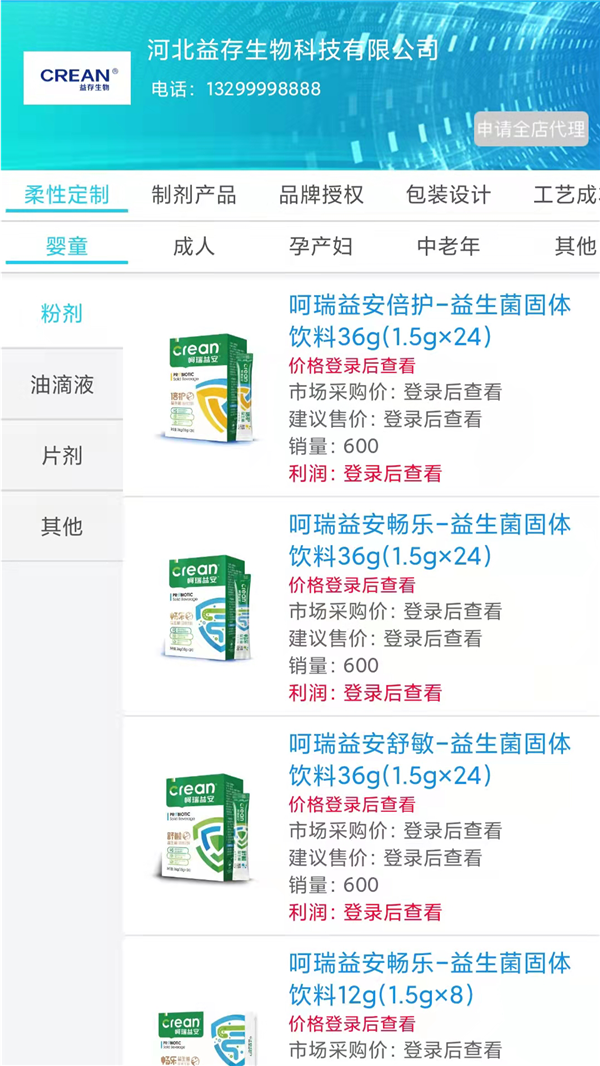Open the 品牌授权 tab
Screen dimensions: 600x1066
pos(320,196)
